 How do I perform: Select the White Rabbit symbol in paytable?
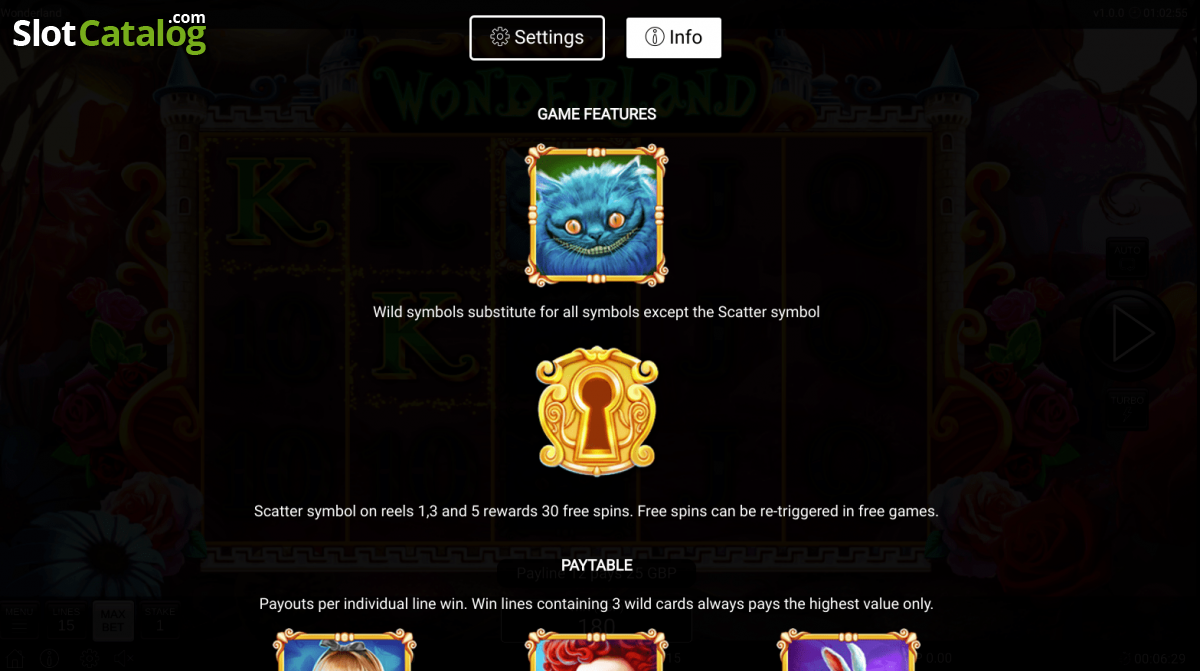point(848,650)
